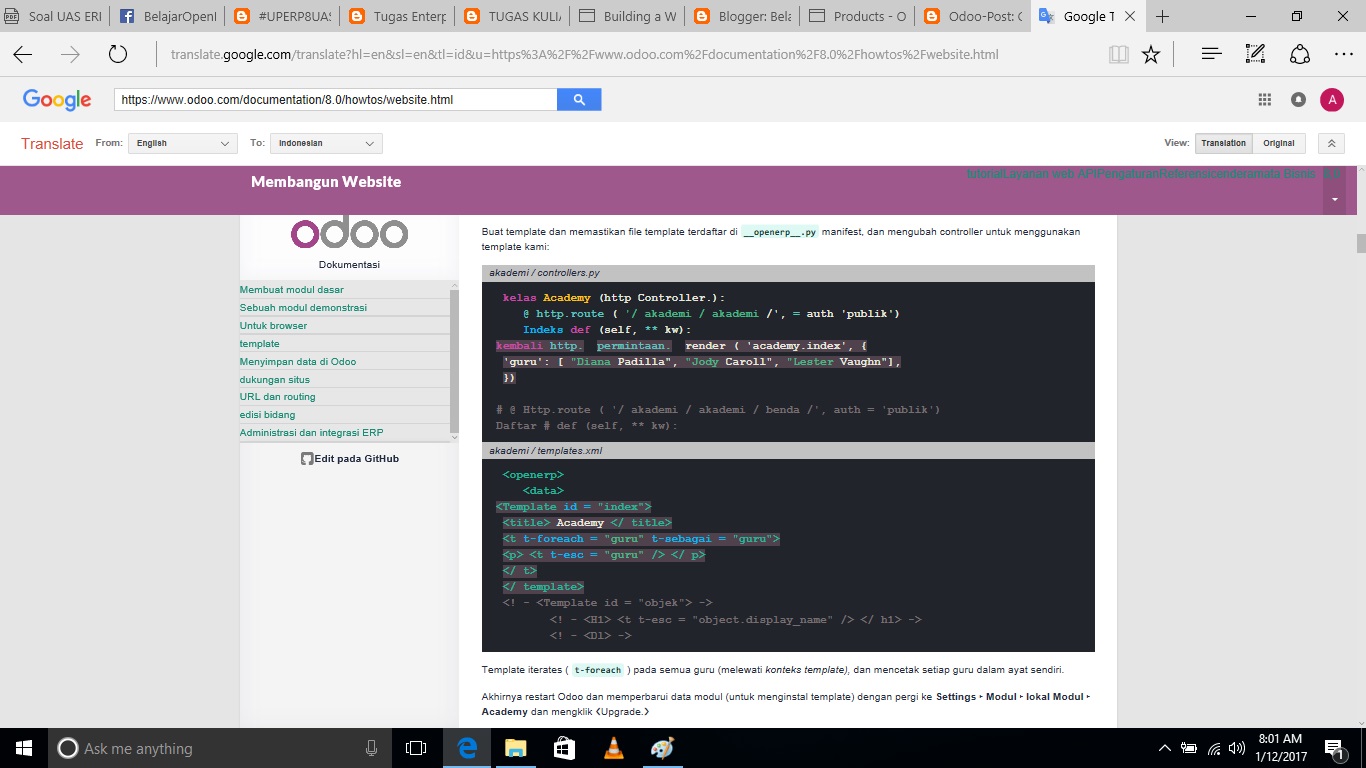Open Untuk browser sidebar link
Screen dimensions: 1366x768
pos(273,325)
